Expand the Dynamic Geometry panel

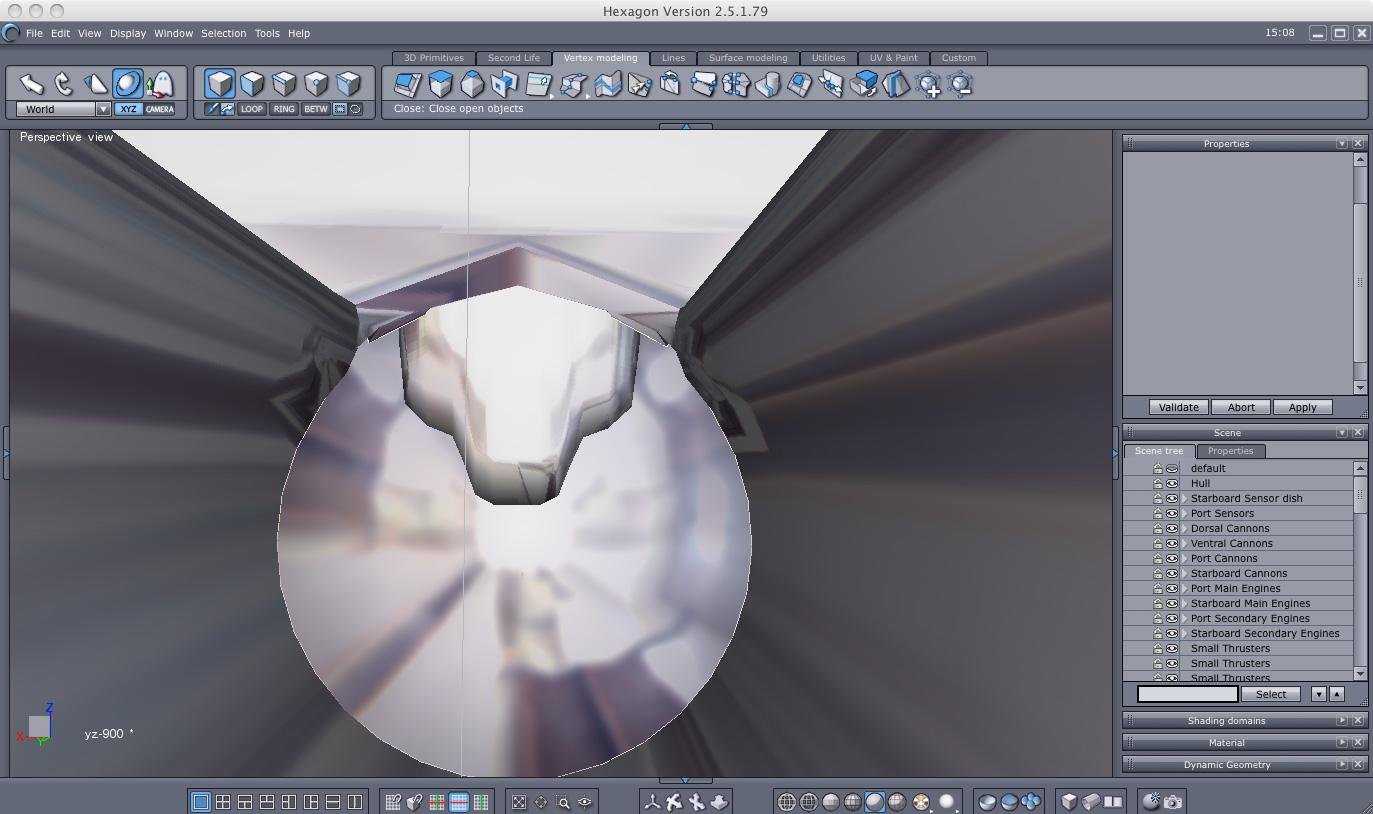pyautogui.click(x=1342, y=764)
